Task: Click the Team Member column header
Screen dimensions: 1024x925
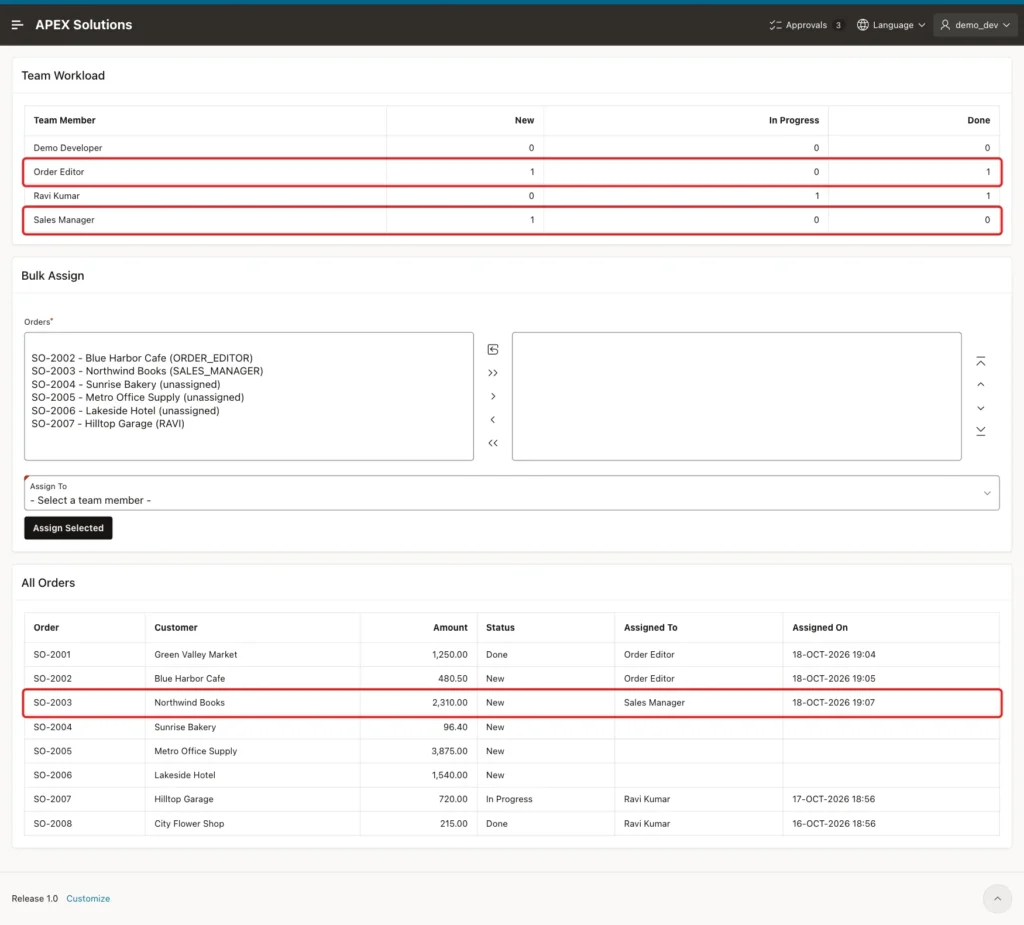Action: (x=65, y=120)
